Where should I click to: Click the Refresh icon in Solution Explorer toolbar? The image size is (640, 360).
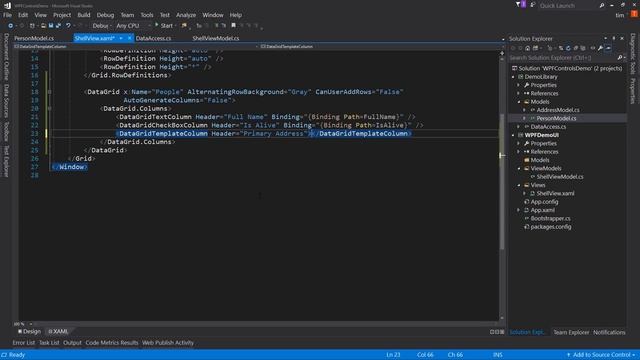(568, 48)
